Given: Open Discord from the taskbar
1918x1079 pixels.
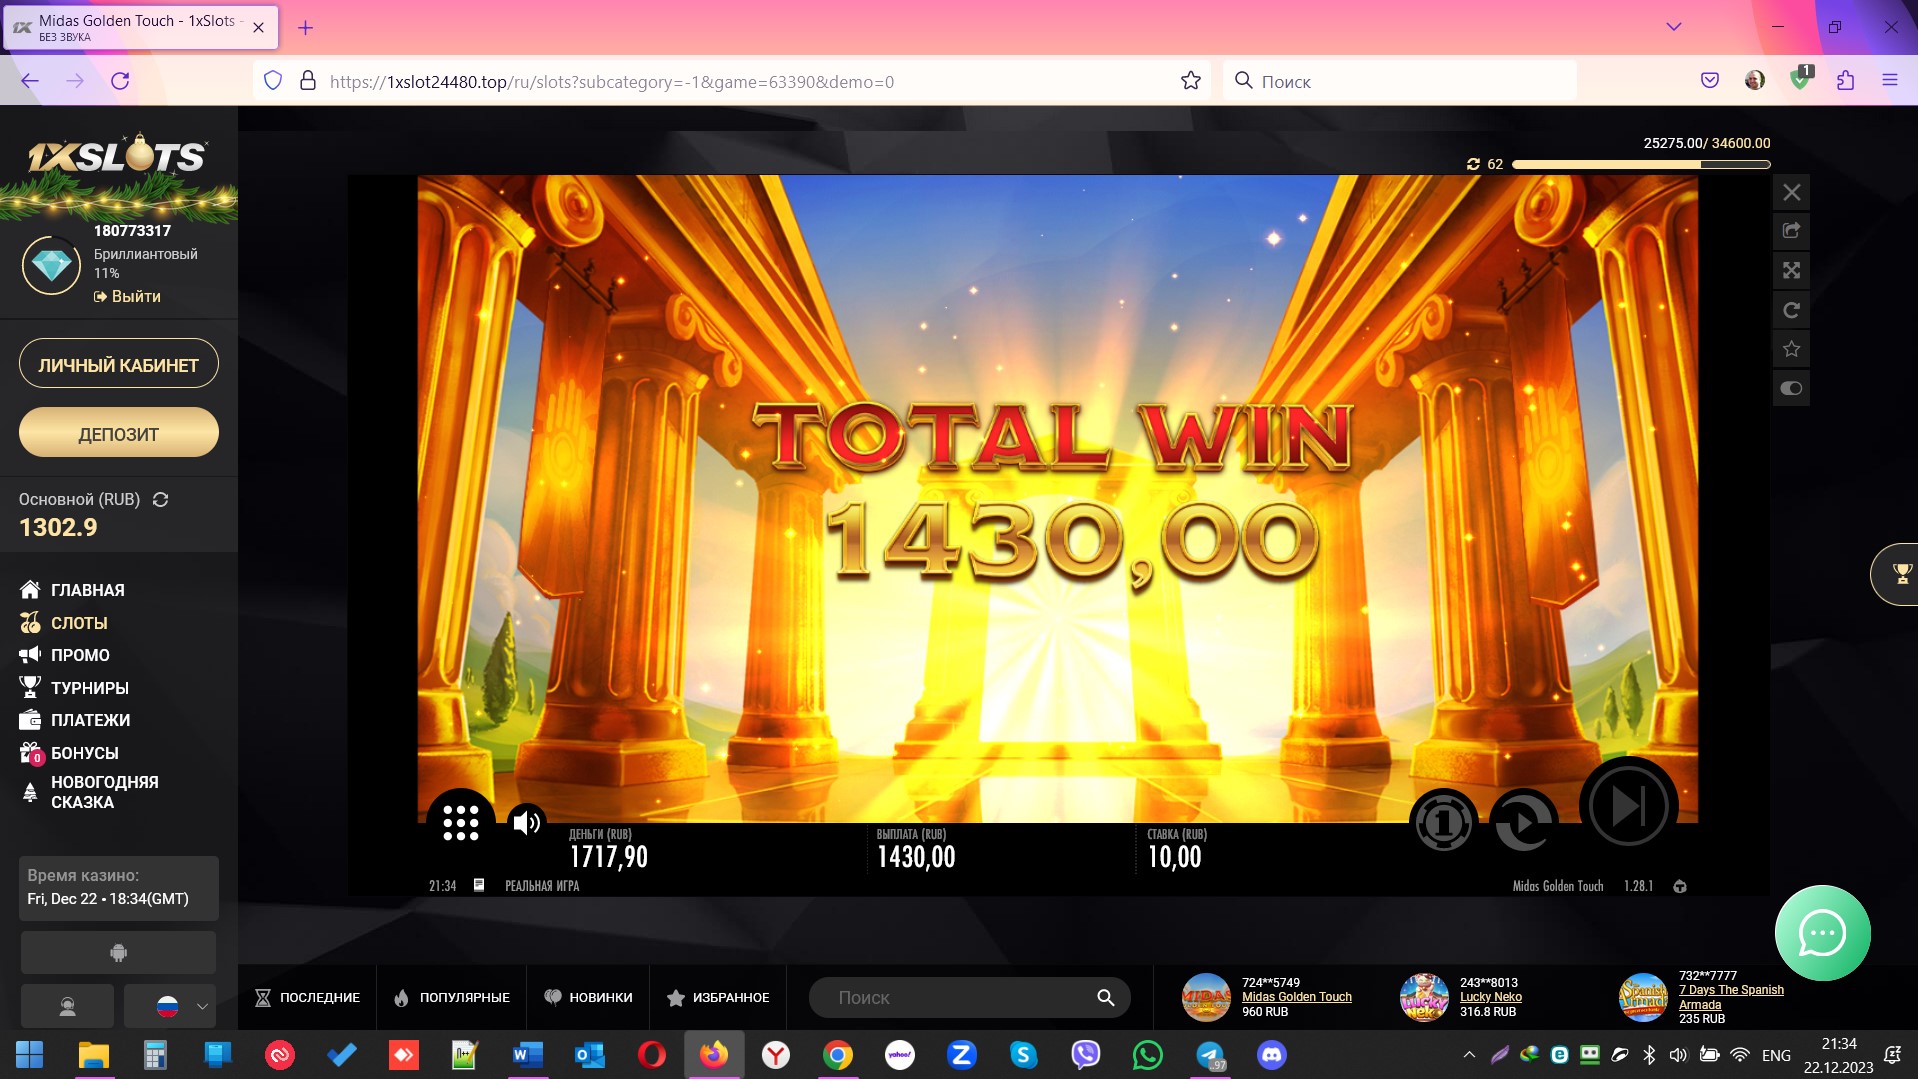Looking at the screenshot, I should (x=1272, y=1054).
